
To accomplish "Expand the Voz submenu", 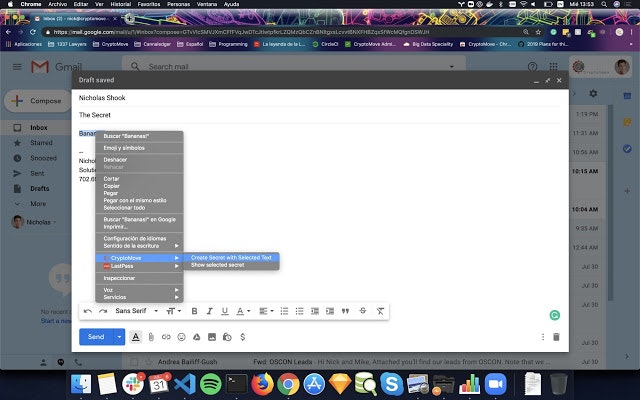I will tap(139, 290).
